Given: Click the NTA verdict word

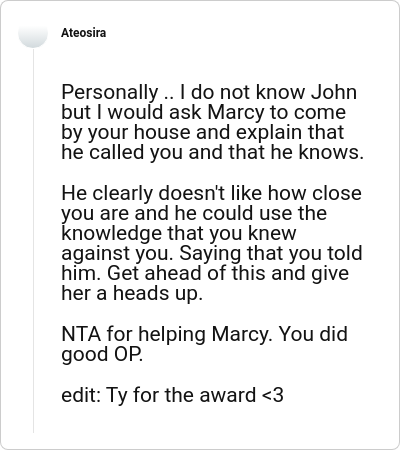Looking at the screenshot, I should click(81, 334).
